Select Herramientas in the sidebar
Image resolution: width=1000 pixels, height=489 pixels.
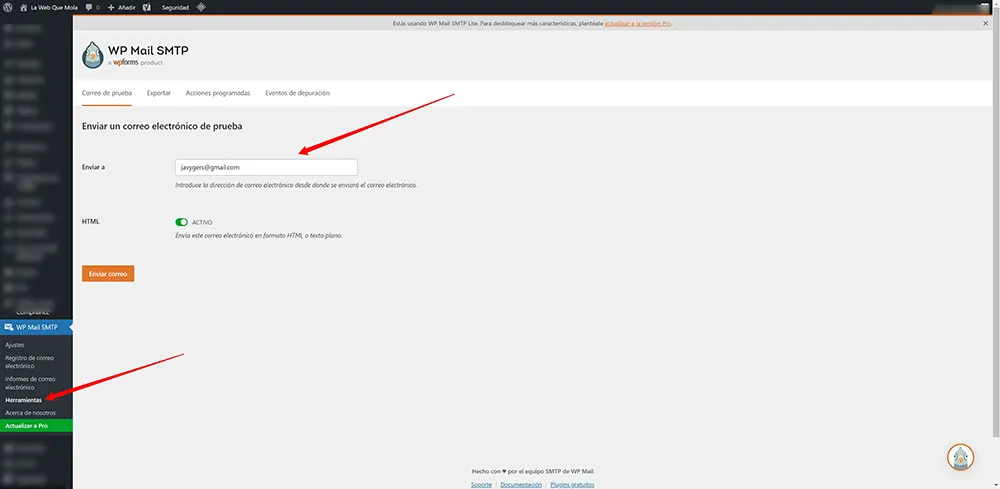tap(23, 400)
